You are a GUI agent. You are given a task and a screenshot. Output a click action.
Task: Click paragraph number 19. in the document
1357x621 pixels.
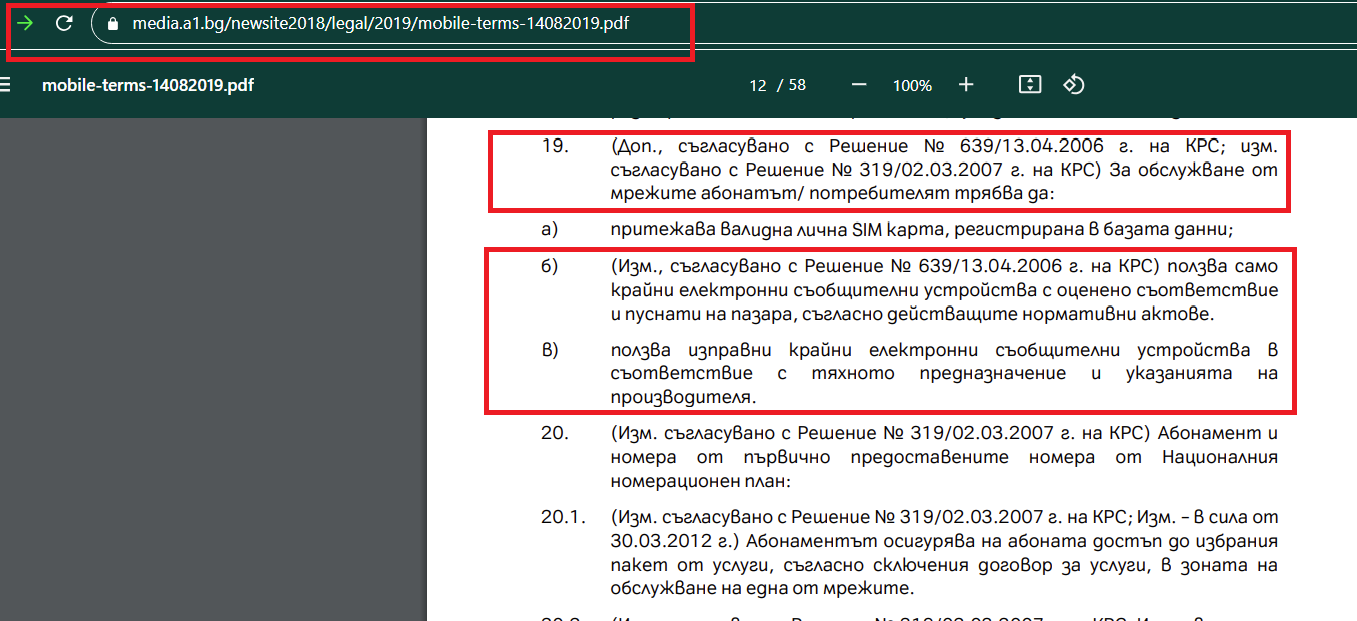[555, 146]
